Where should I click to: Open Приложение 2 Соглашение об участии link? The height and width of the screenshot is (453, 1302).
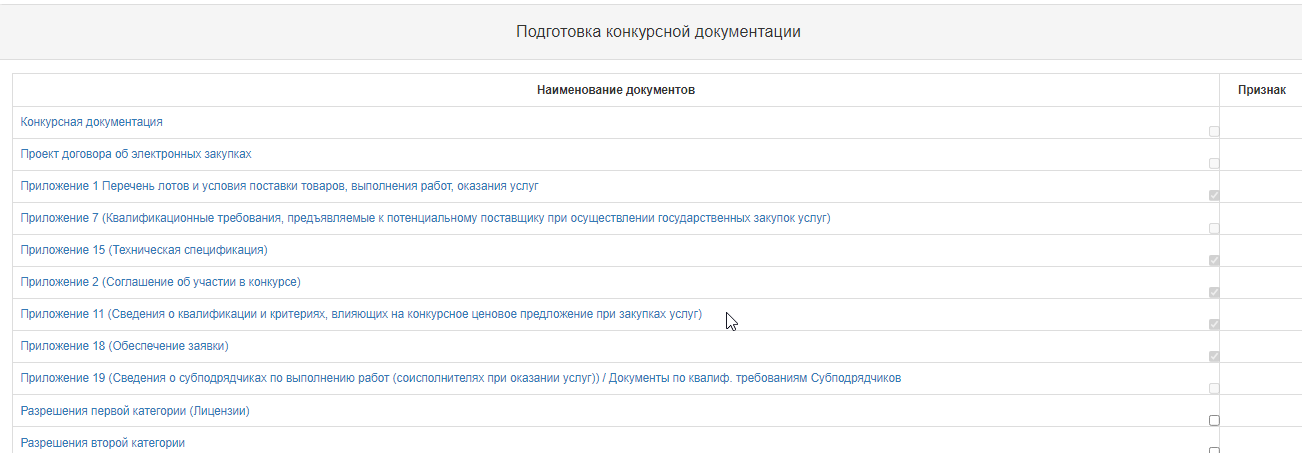(161, 282)
